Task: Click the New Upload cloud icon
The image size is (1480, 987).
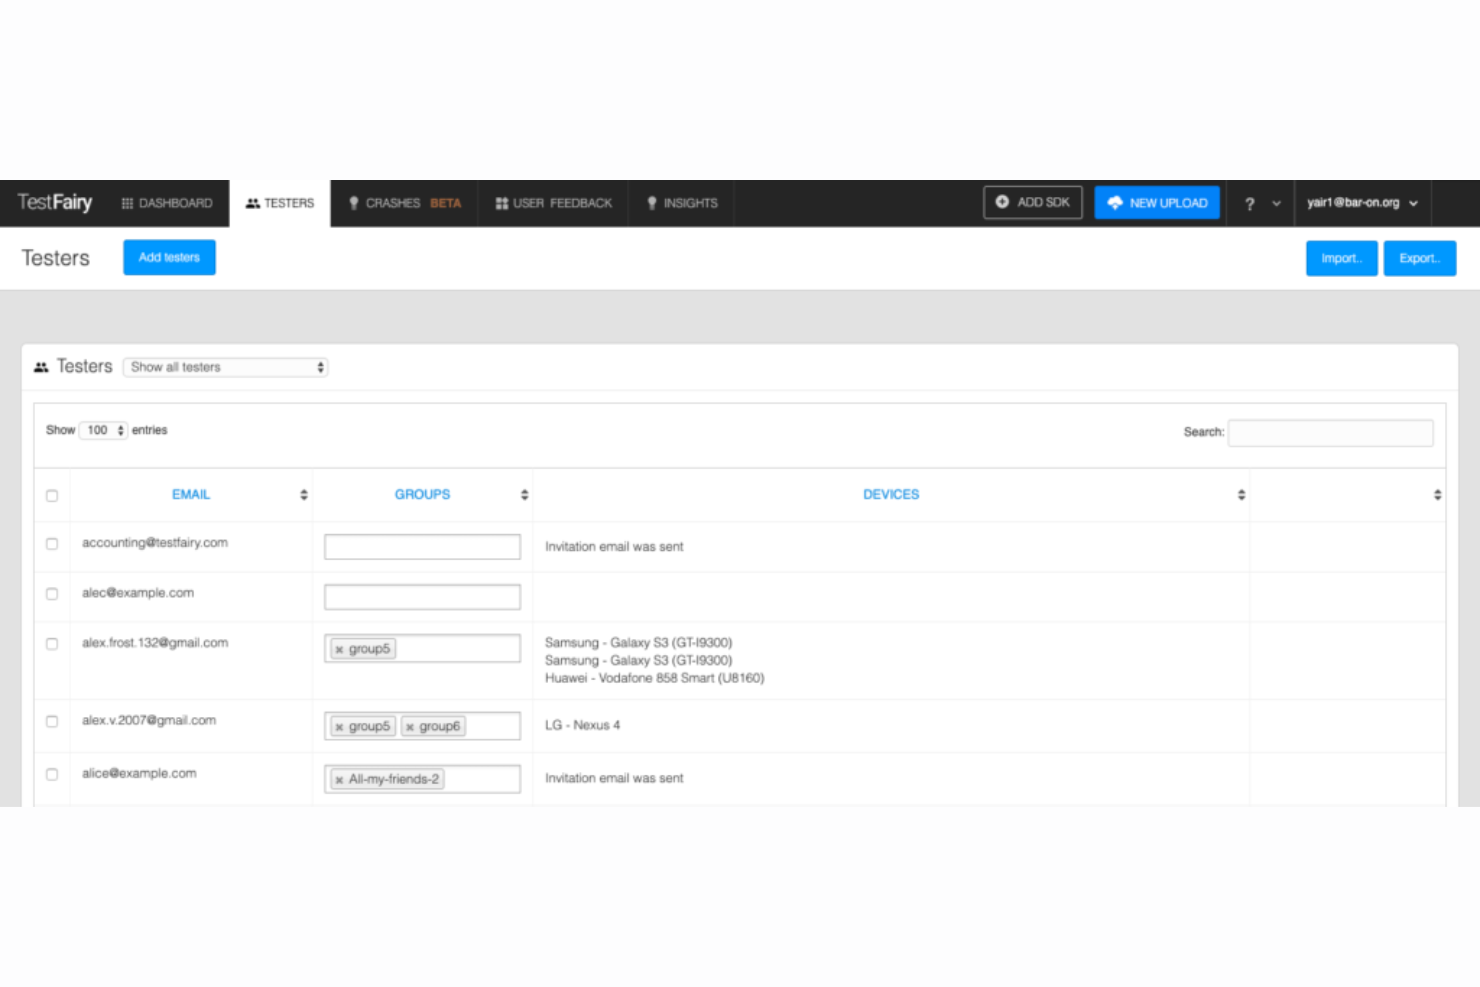Action: click(x=1115, y=202)
